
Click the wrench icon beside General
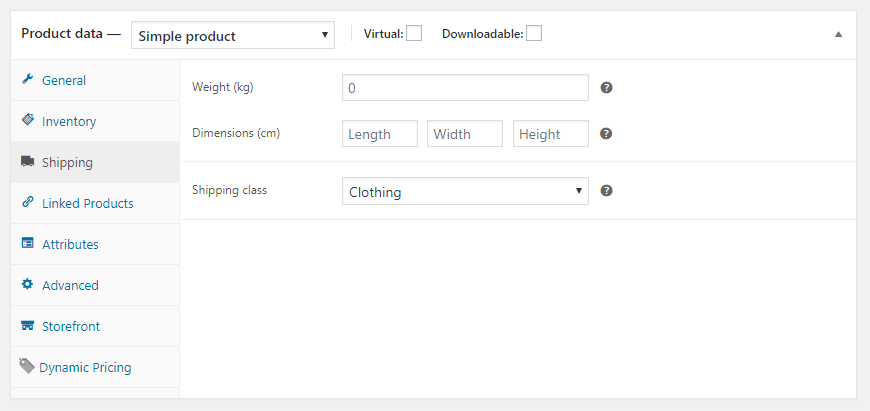click(27, 79)
